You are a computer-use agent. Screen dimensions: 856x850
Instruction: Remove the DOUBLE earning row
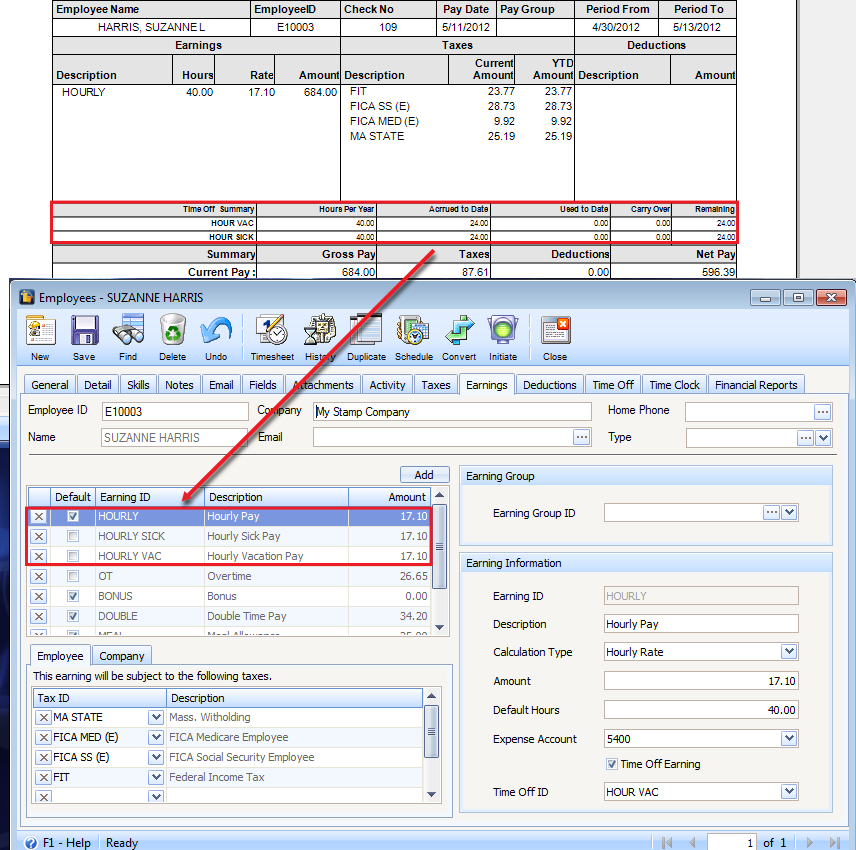coord(39,616)
